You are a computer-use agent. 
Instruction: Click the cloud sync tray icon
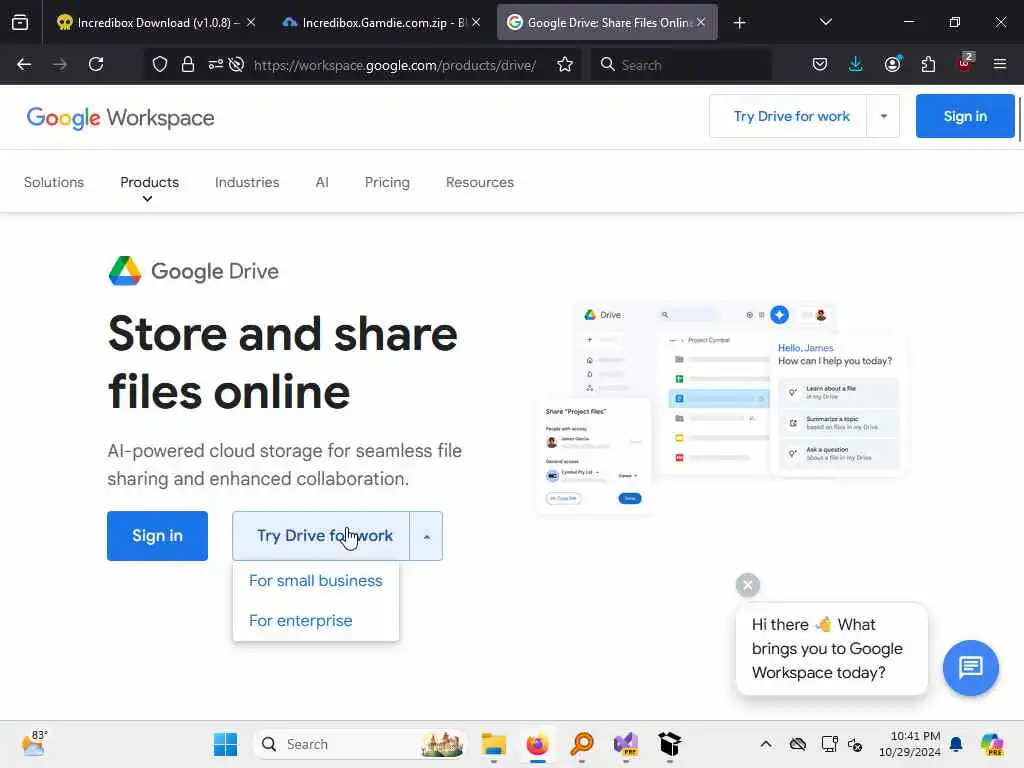click(797, 744)
